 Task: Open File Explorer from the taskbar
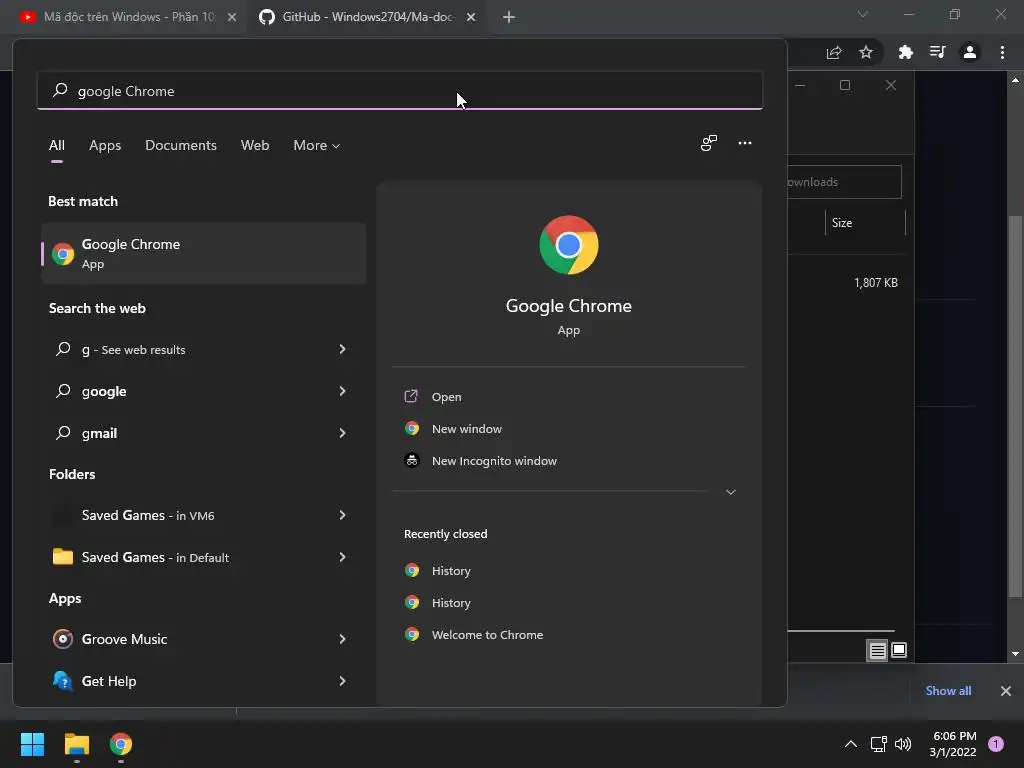76,744
